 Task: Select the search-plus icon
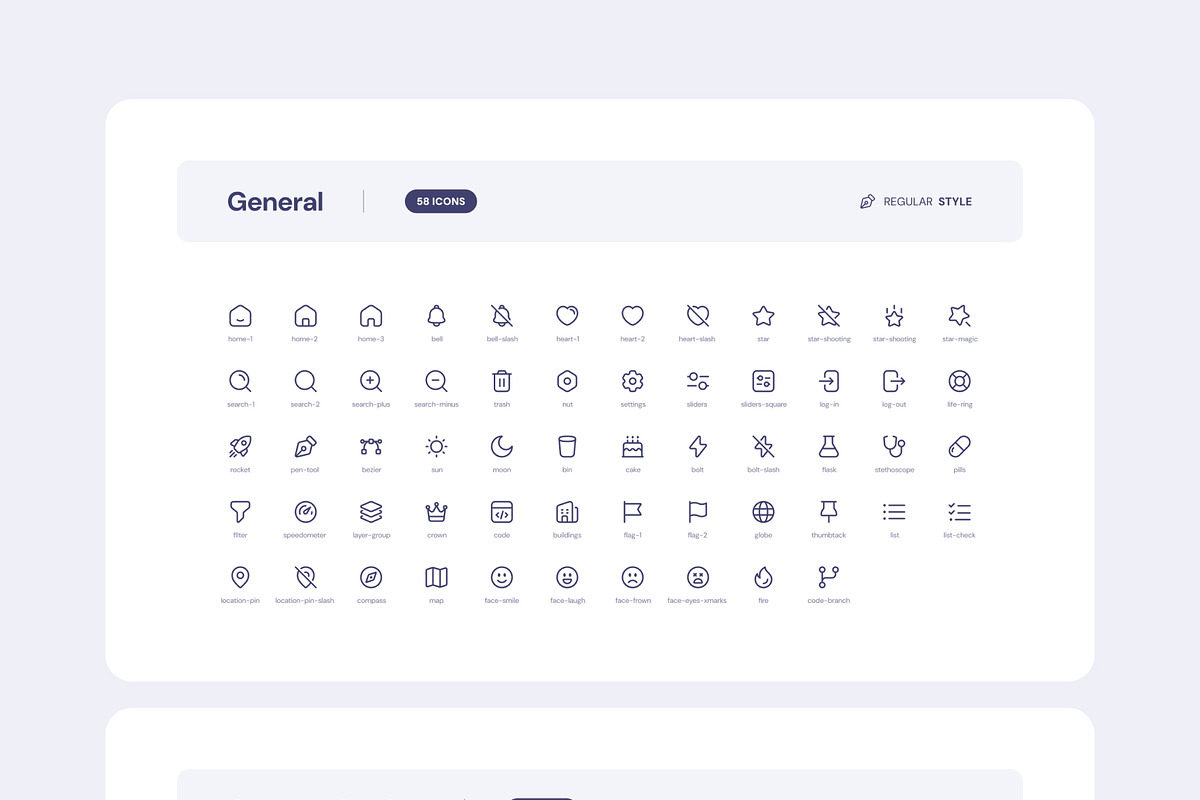tap(371, 381)
